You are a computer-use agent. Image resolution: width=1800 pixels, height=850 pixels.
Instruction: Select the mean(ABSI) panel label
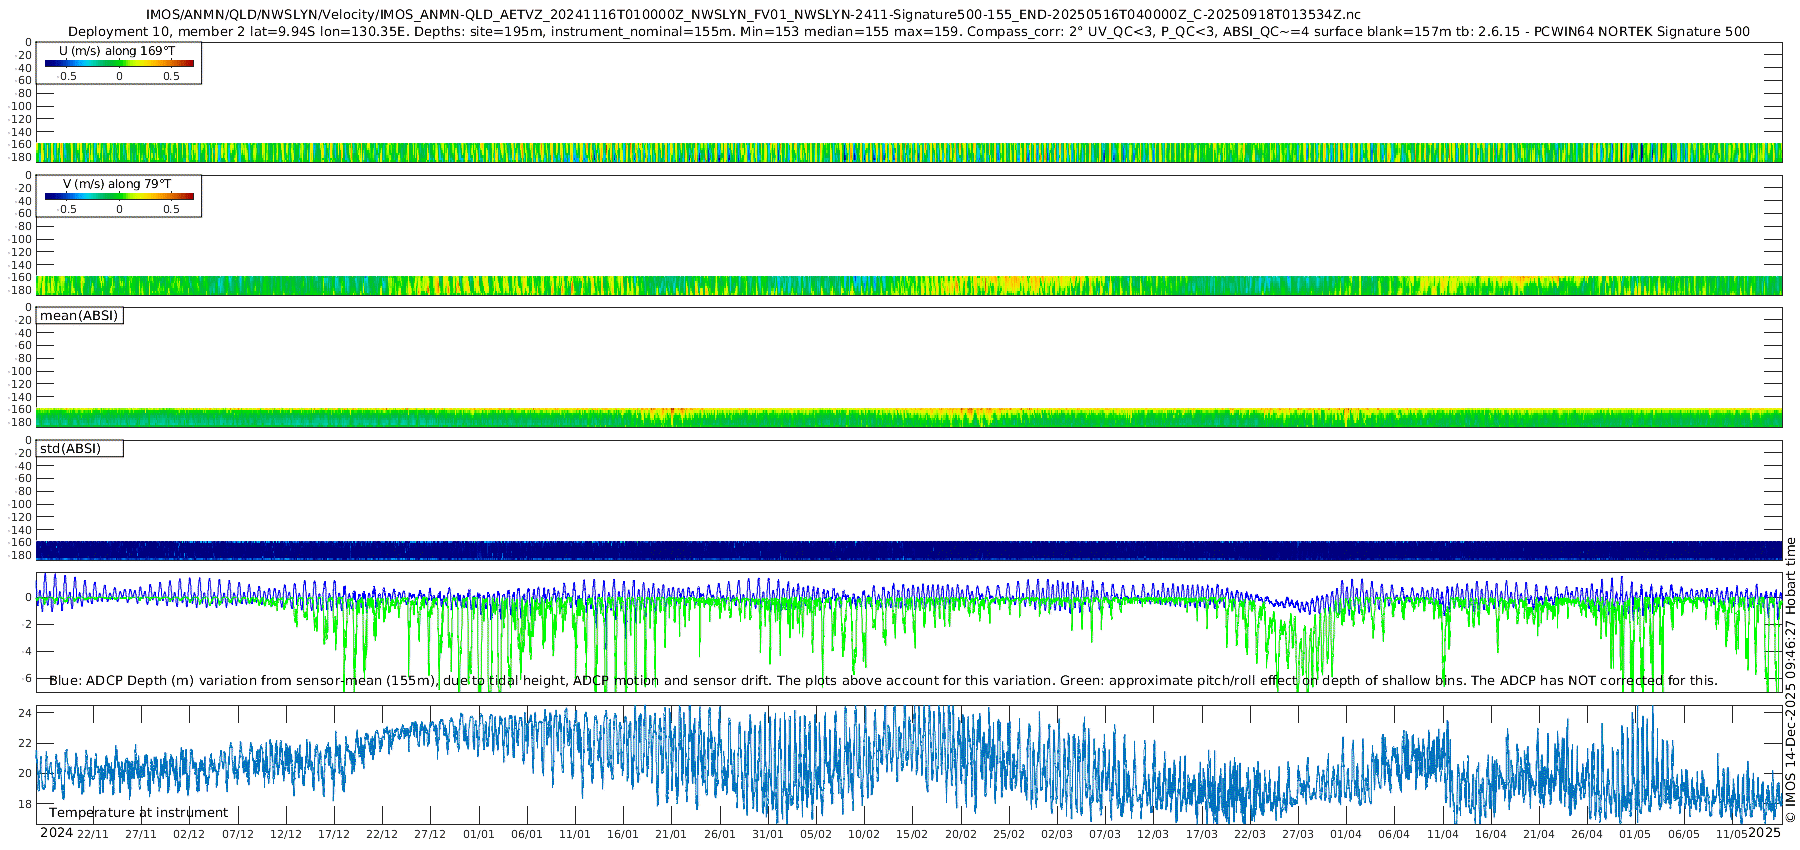coord(79,316)
